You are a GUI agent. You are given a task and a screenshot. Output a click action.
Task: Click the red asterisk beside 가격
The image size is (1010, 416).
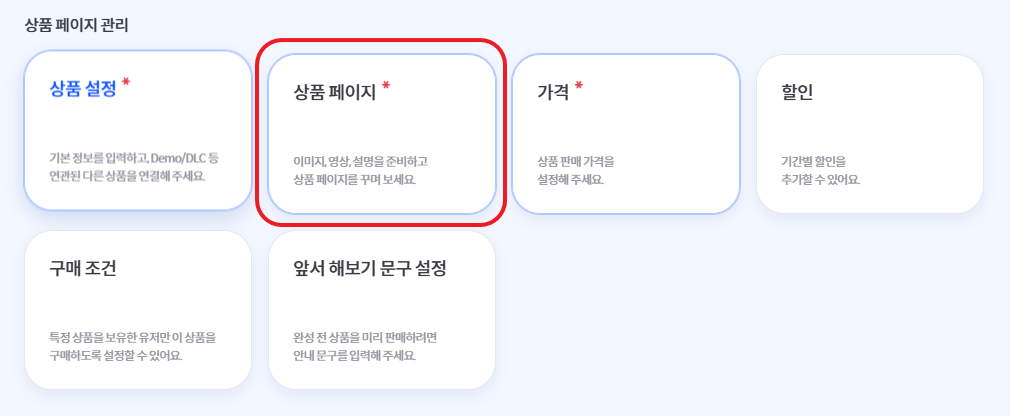click(x=578, y=87)
